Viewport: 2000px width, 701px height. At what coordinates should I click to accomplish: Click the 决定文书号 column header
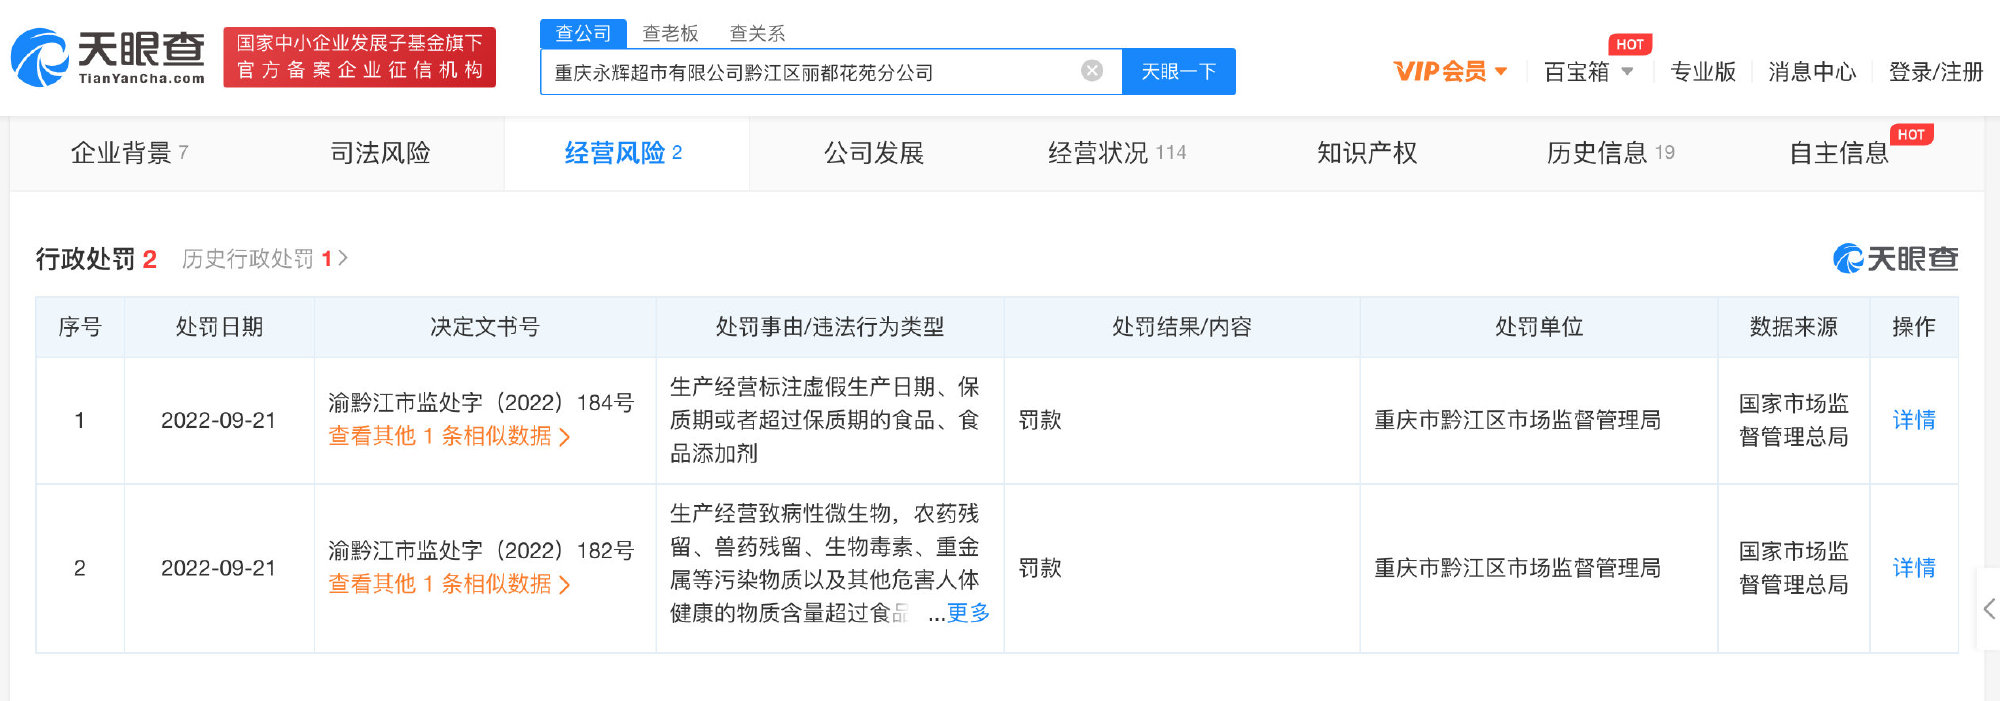pyautogui.click(x=485, y=327)
